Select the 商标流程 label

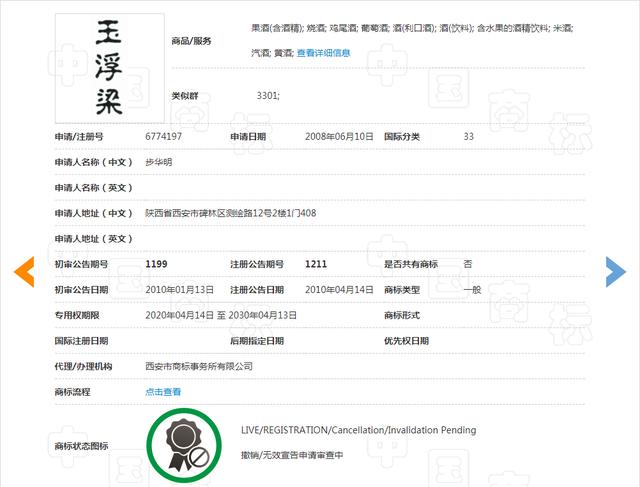coord(73,392)
